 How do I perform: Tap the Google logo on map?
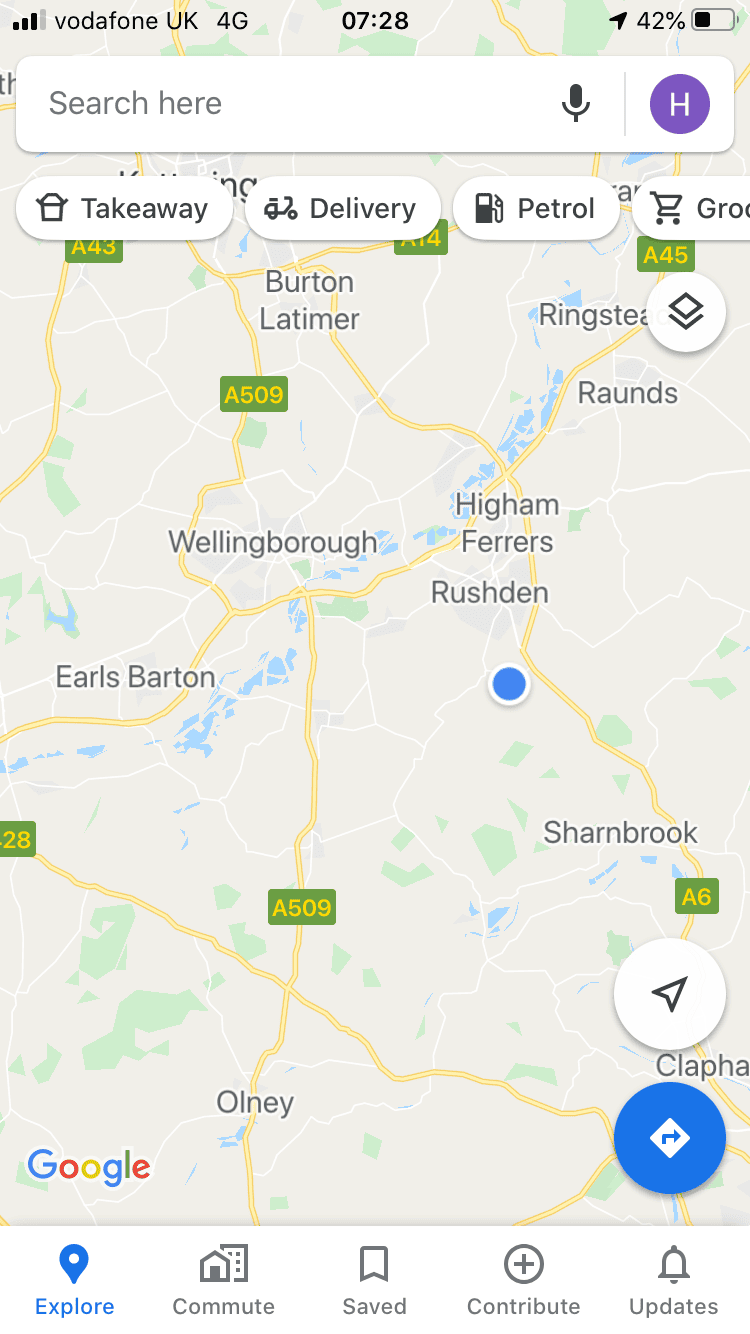(89, 1167)
